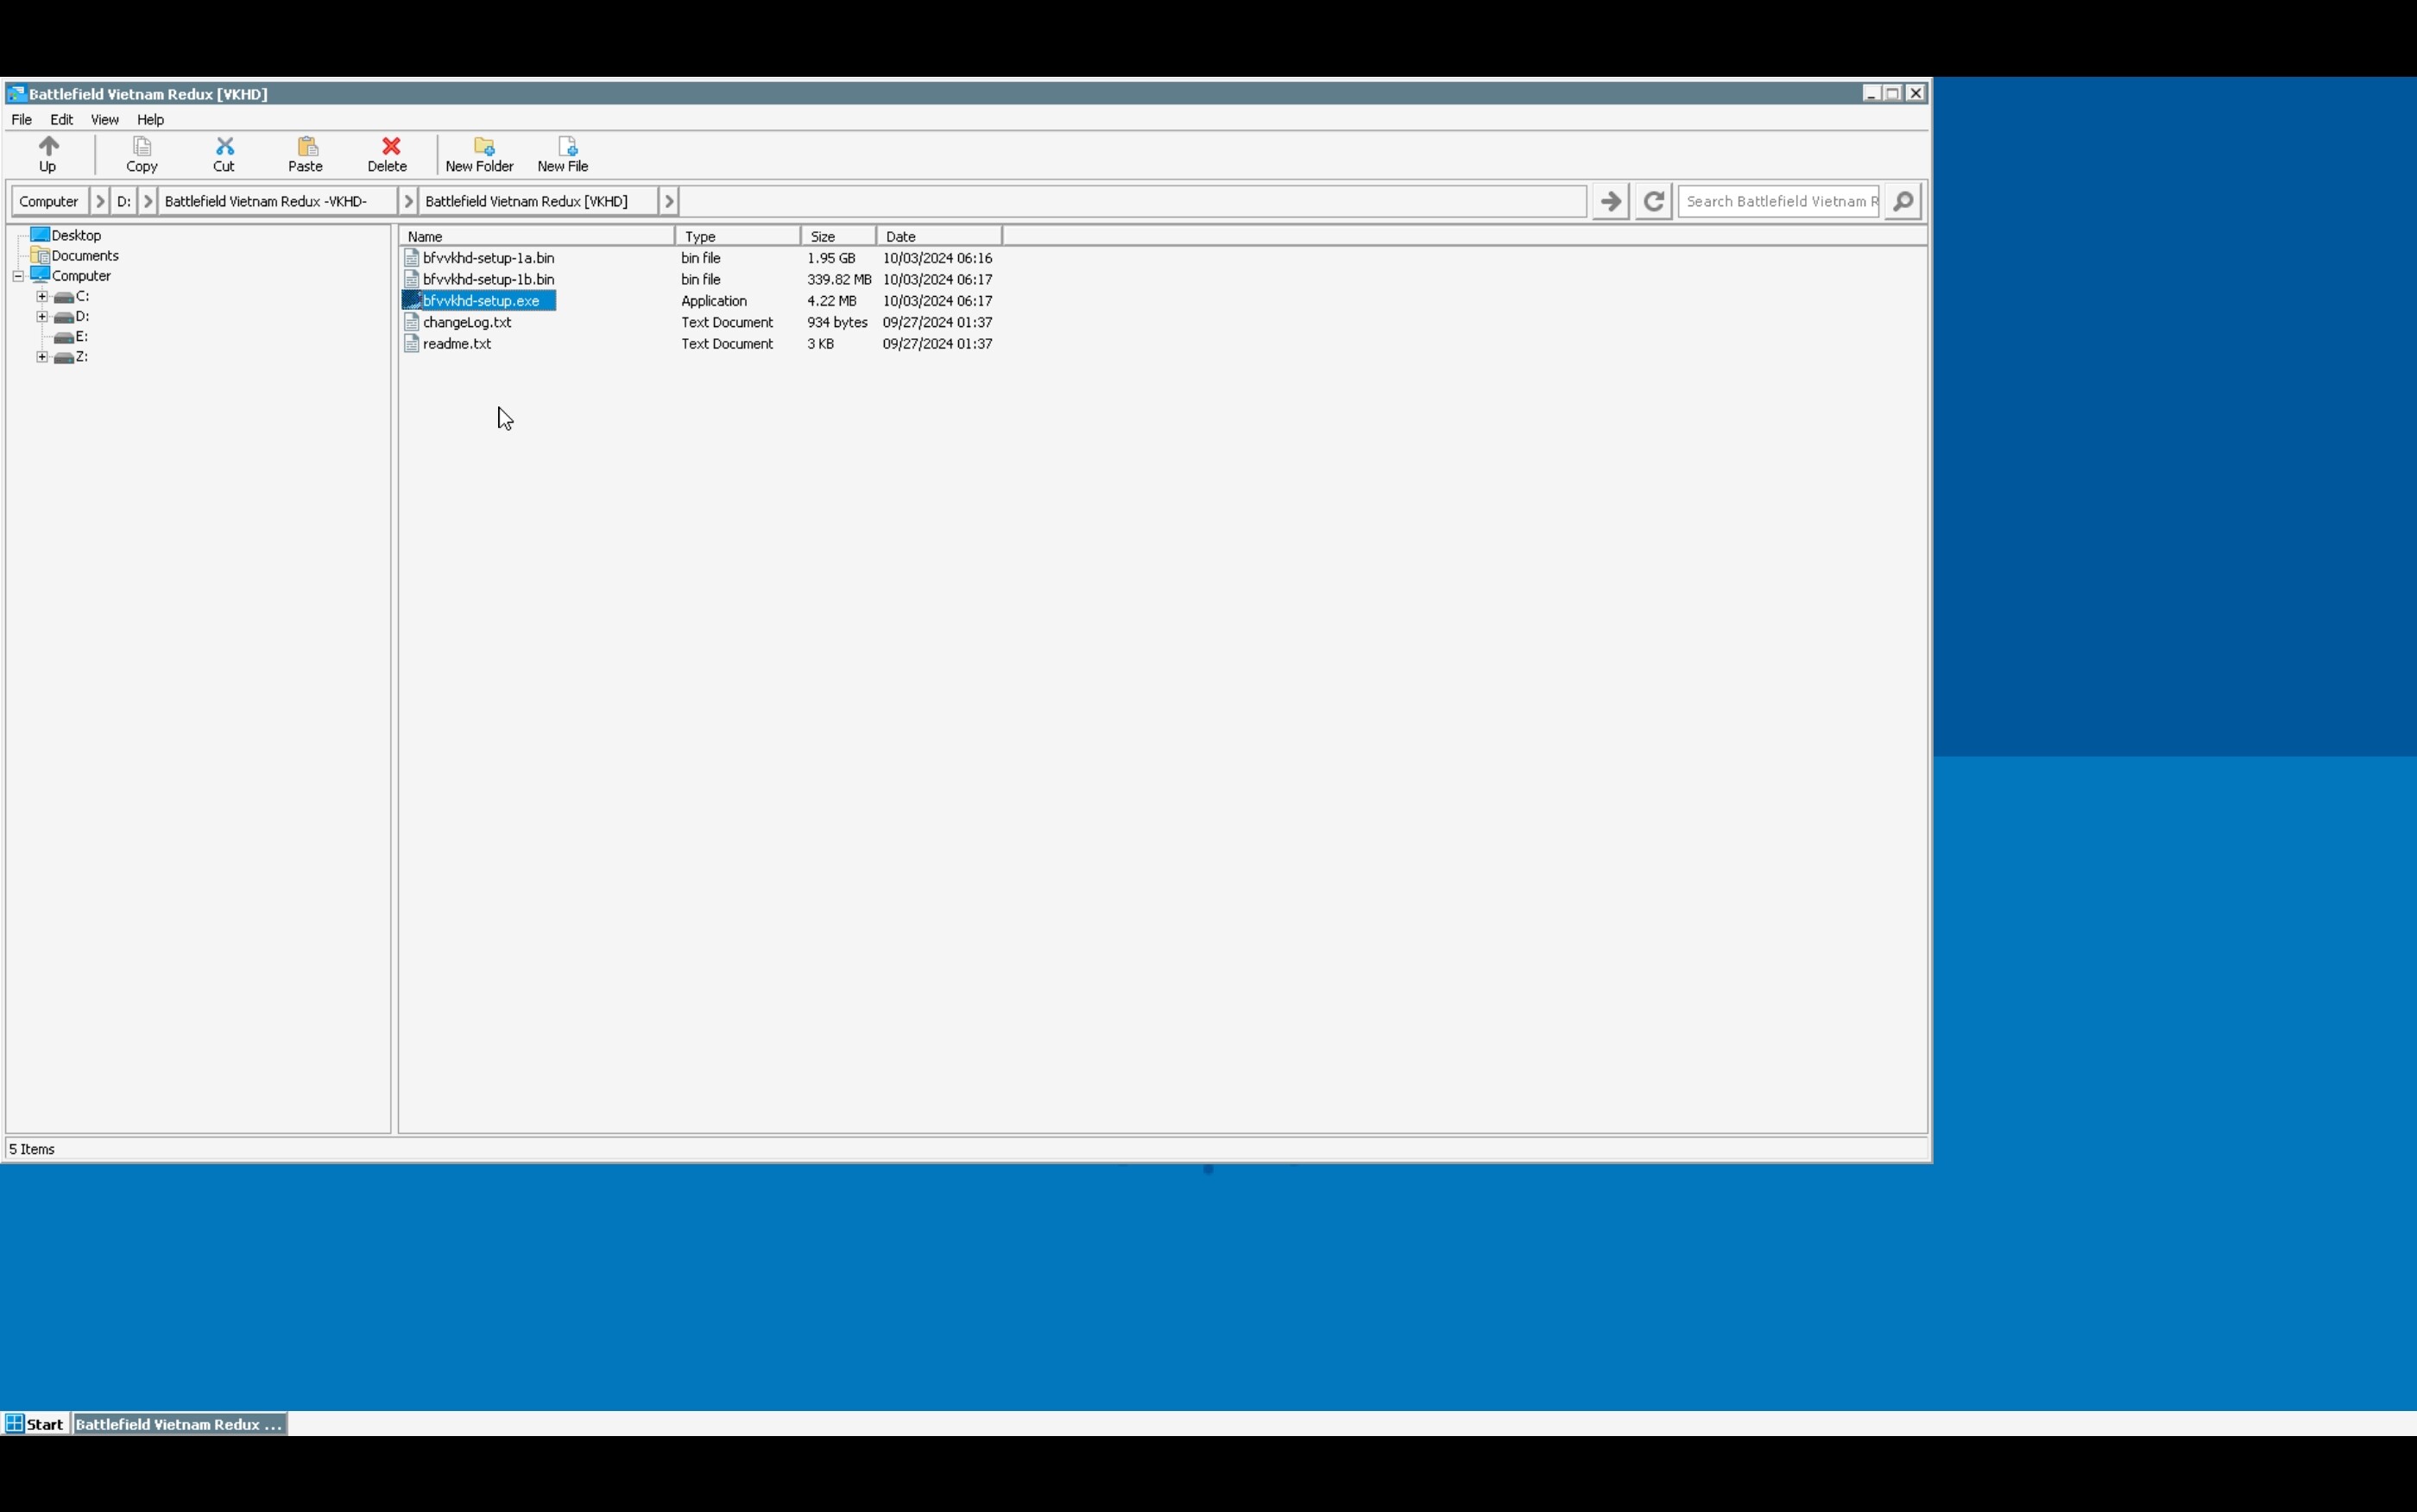This screenshot has height=1512, width=2417.
Task: Open the Start button on taskbar
Action: point(35,1423)
